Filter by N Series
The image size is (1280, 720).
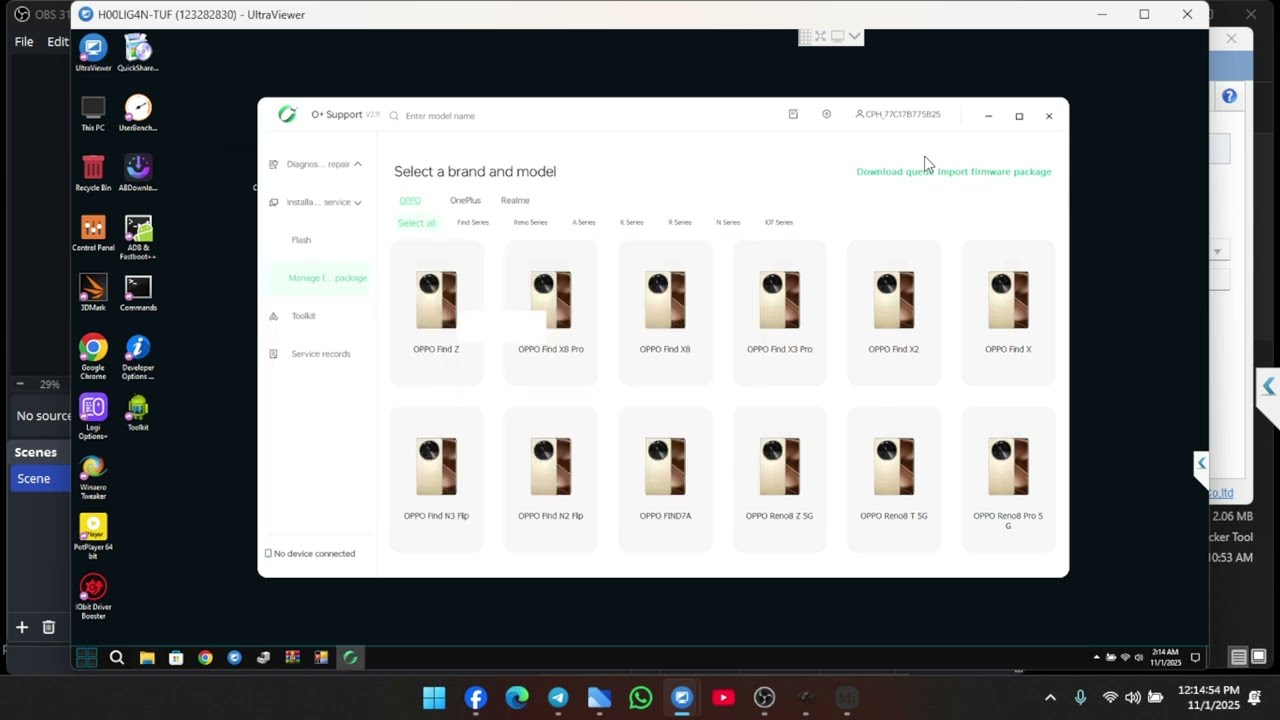coord(728,222)
